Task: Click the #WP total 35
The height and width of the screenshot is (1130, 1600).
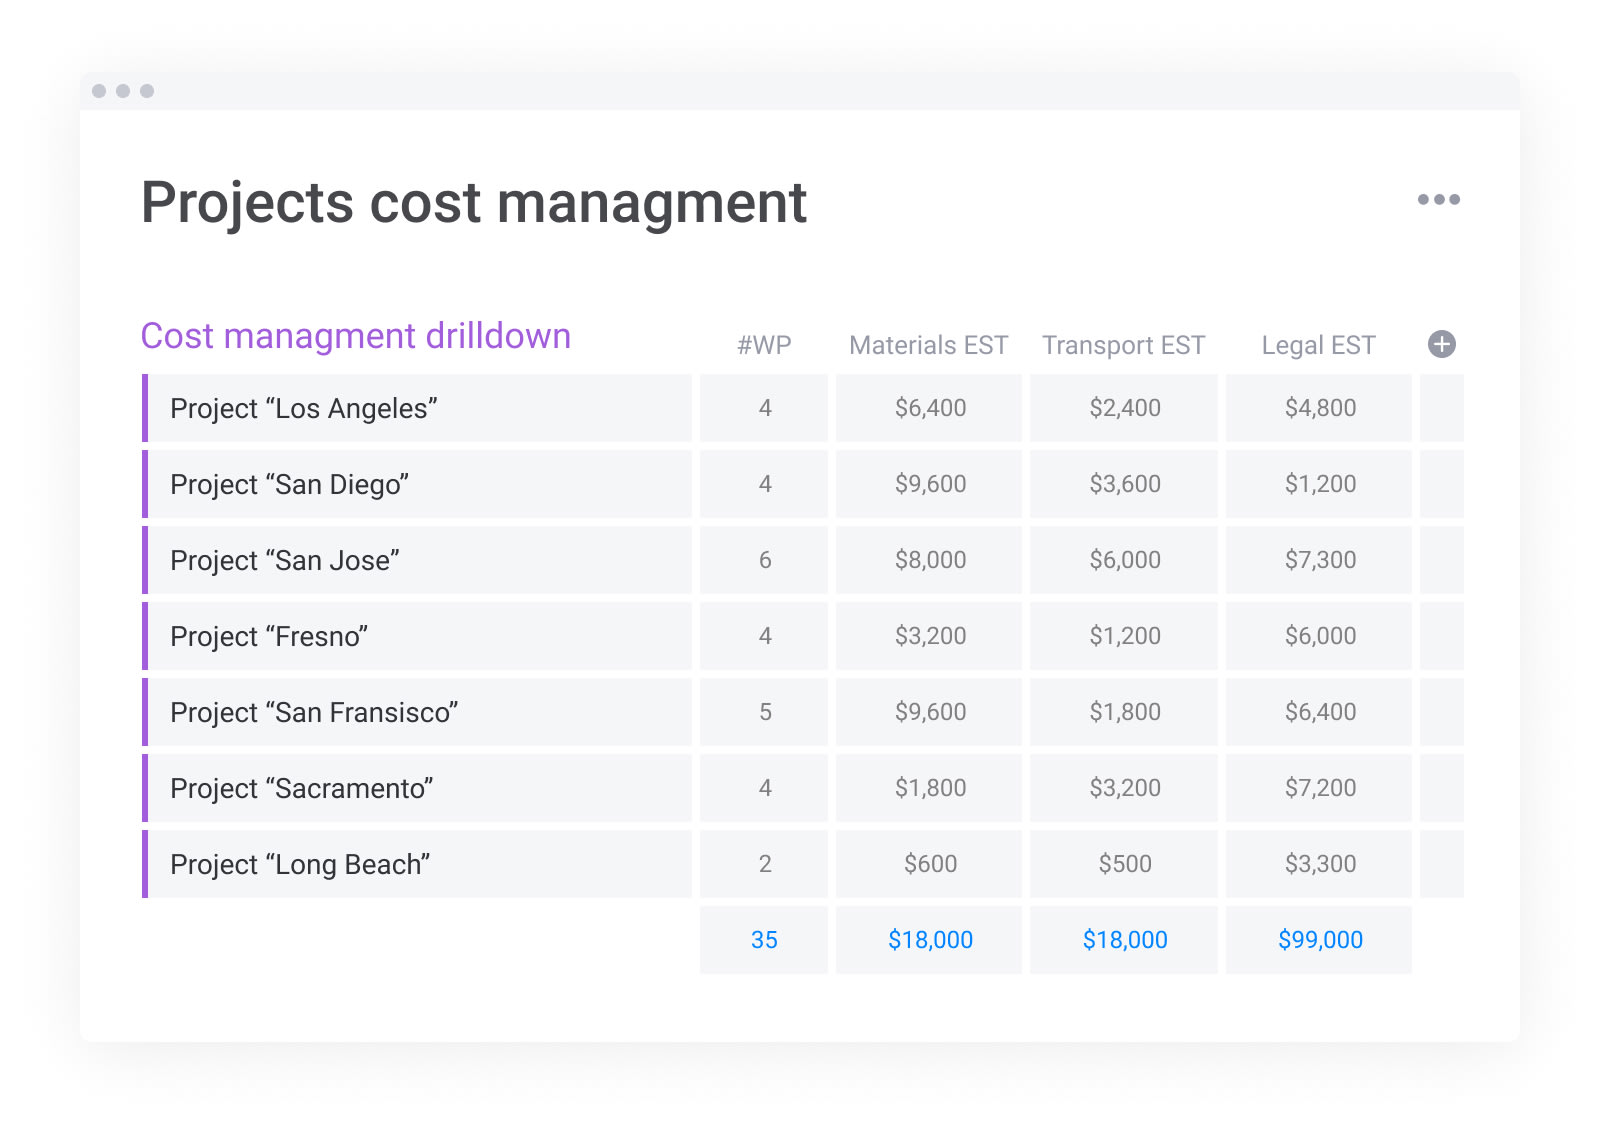Action: (x=764, y=940)
